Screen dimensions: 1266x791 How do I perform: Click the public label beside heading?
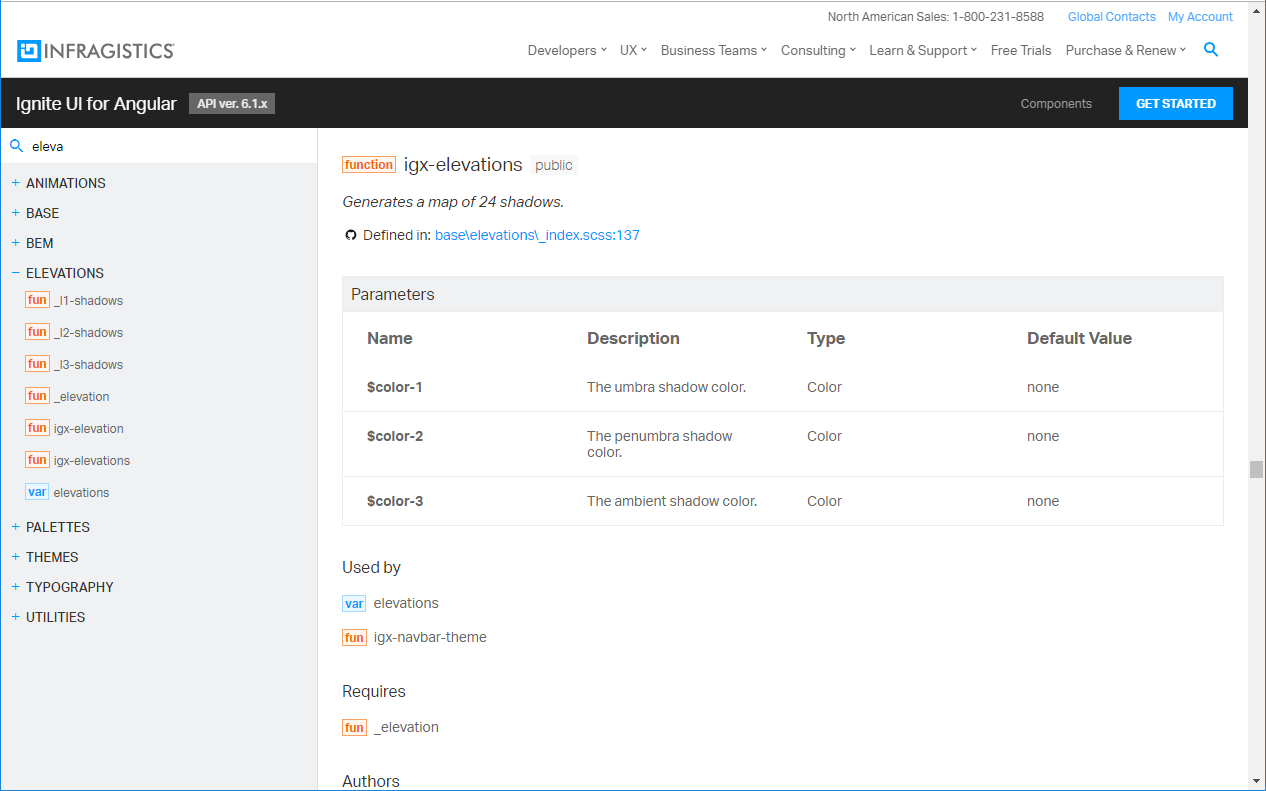pos(554,165)
